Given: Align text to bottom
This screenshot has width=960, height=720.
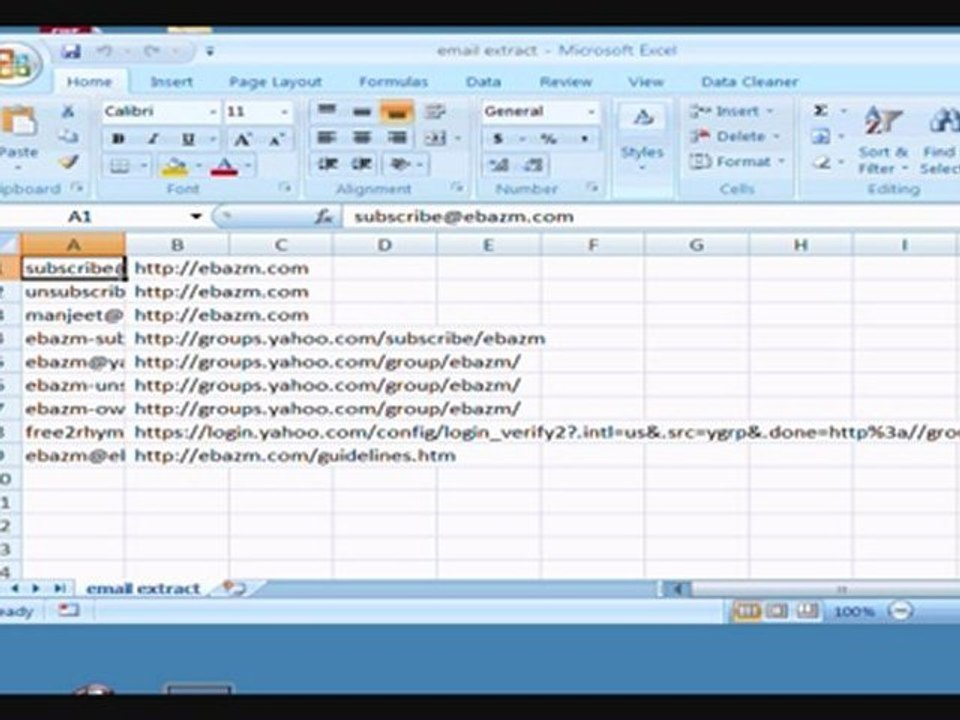Looking at the screenshot, I should [x=397, y=111].
